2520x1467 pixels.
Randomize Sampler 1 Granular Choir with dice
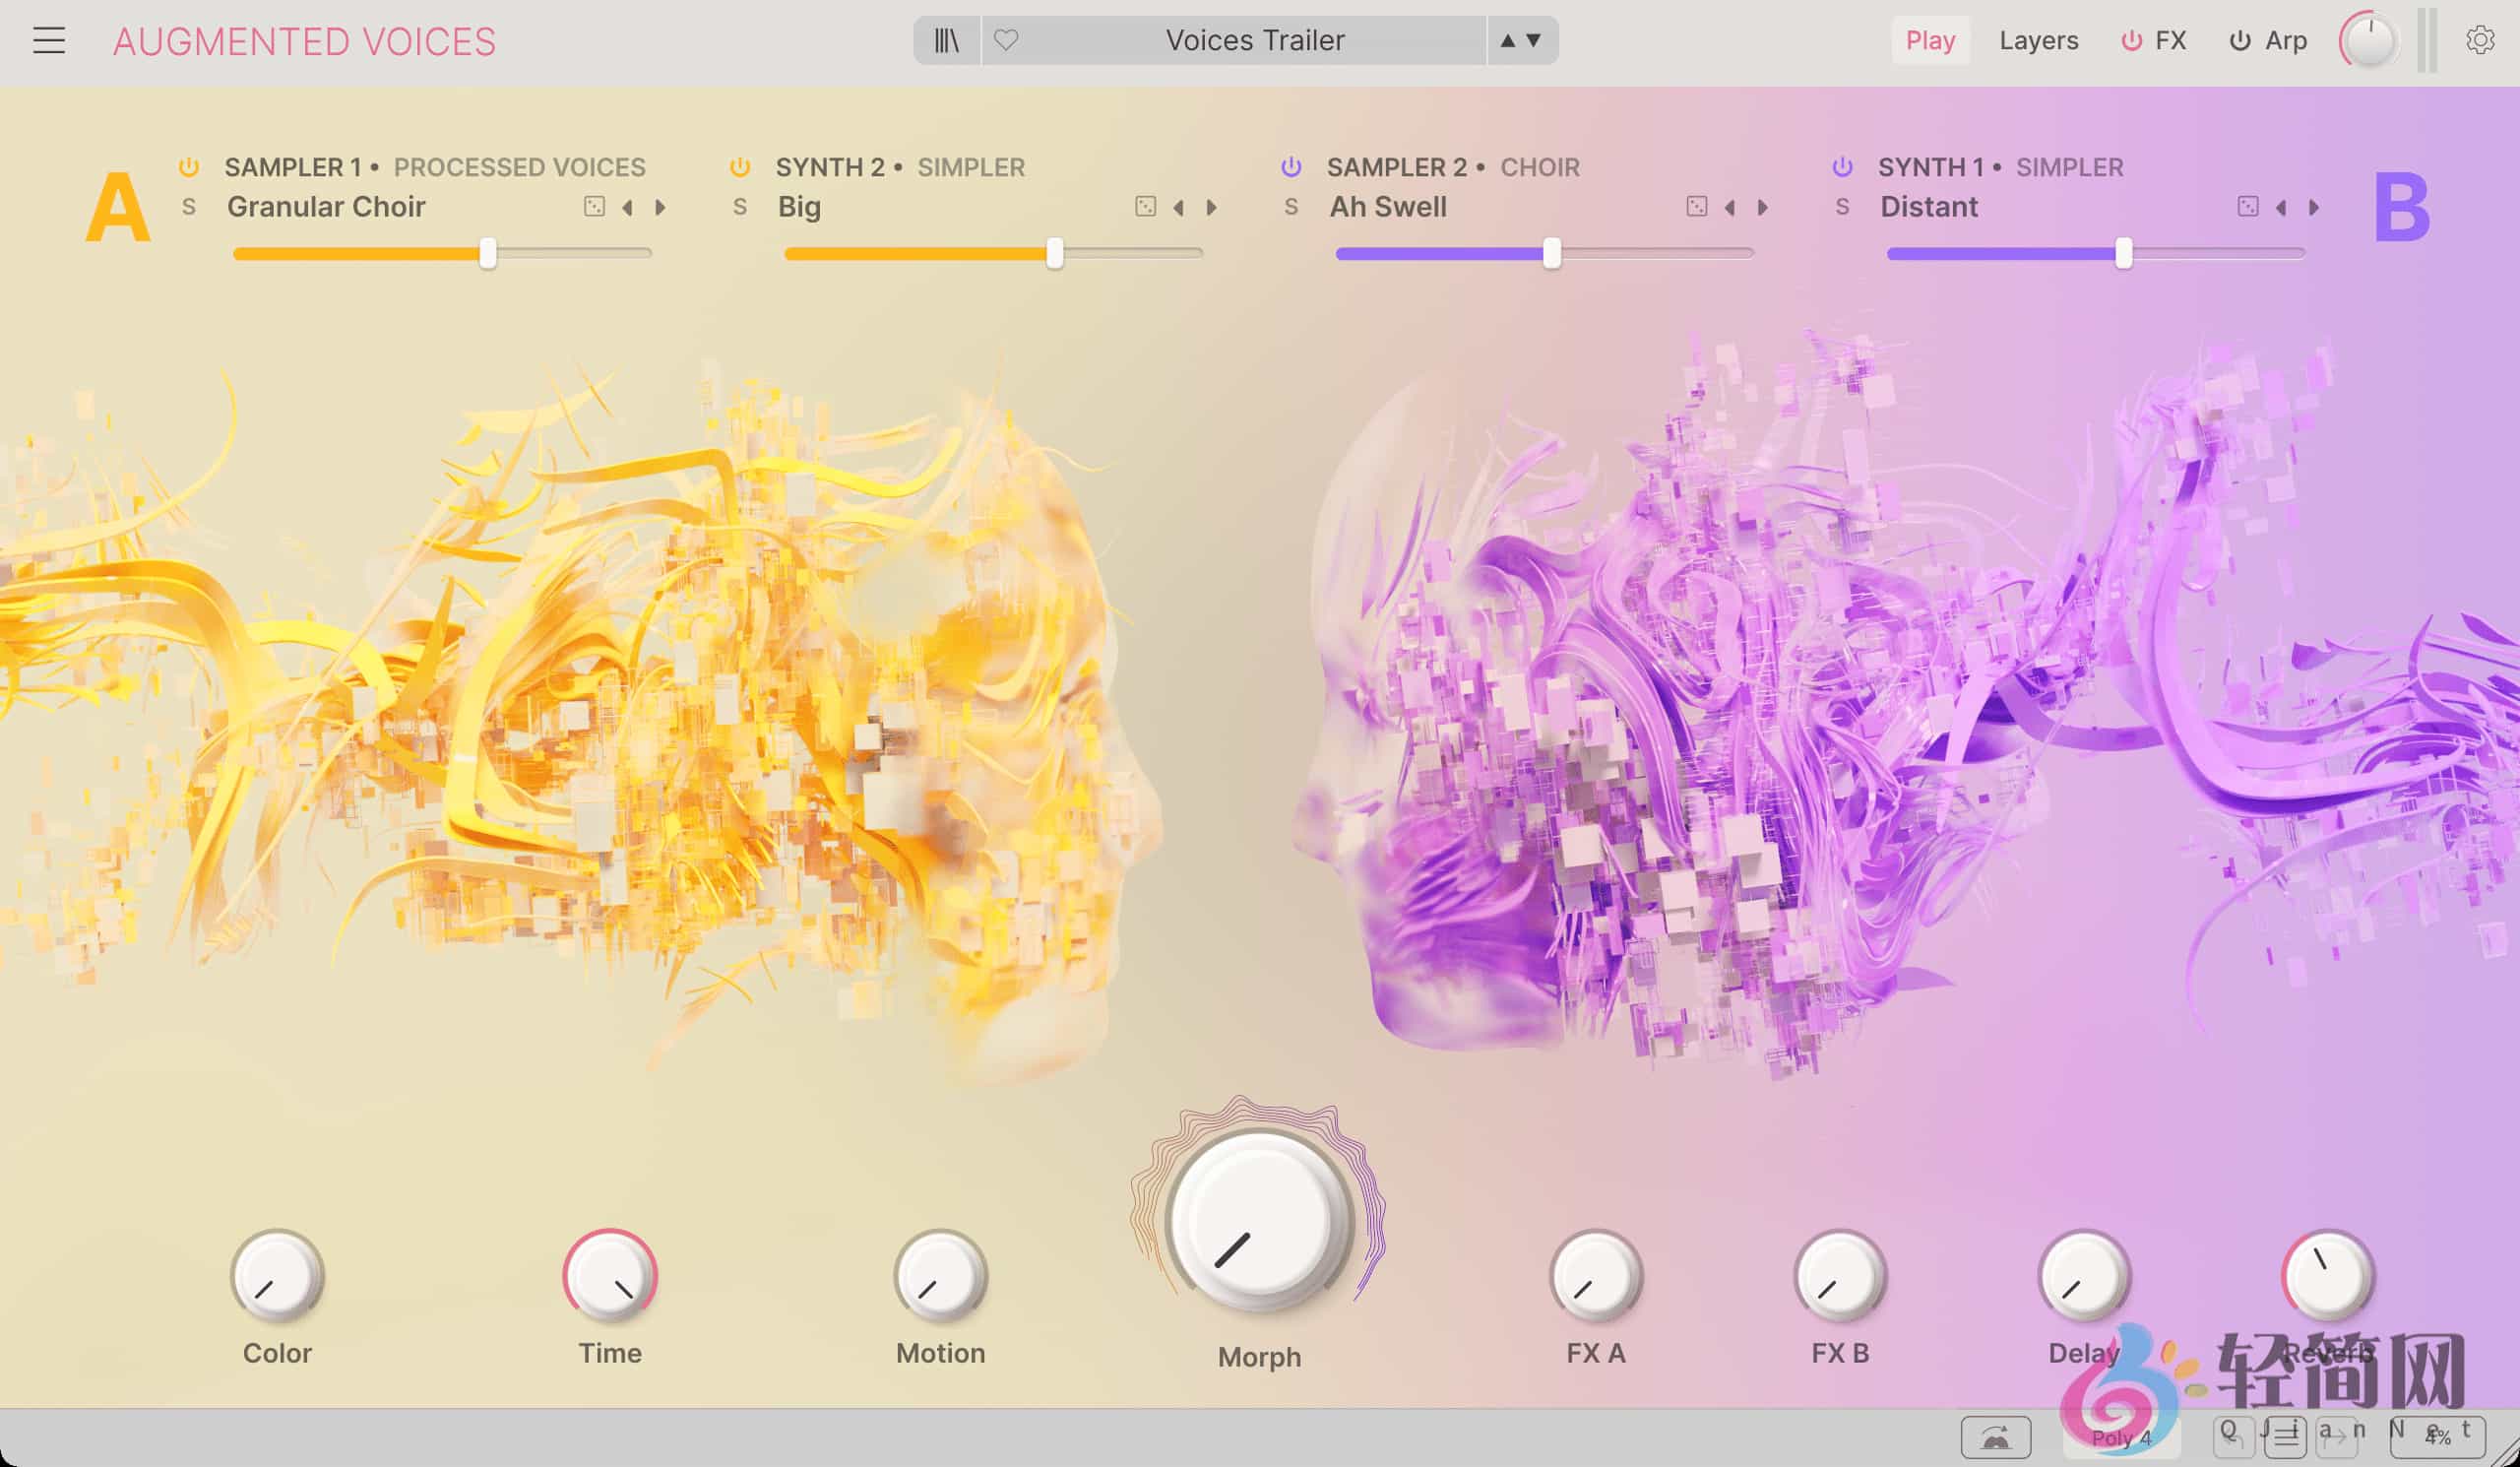coord(594,207)
